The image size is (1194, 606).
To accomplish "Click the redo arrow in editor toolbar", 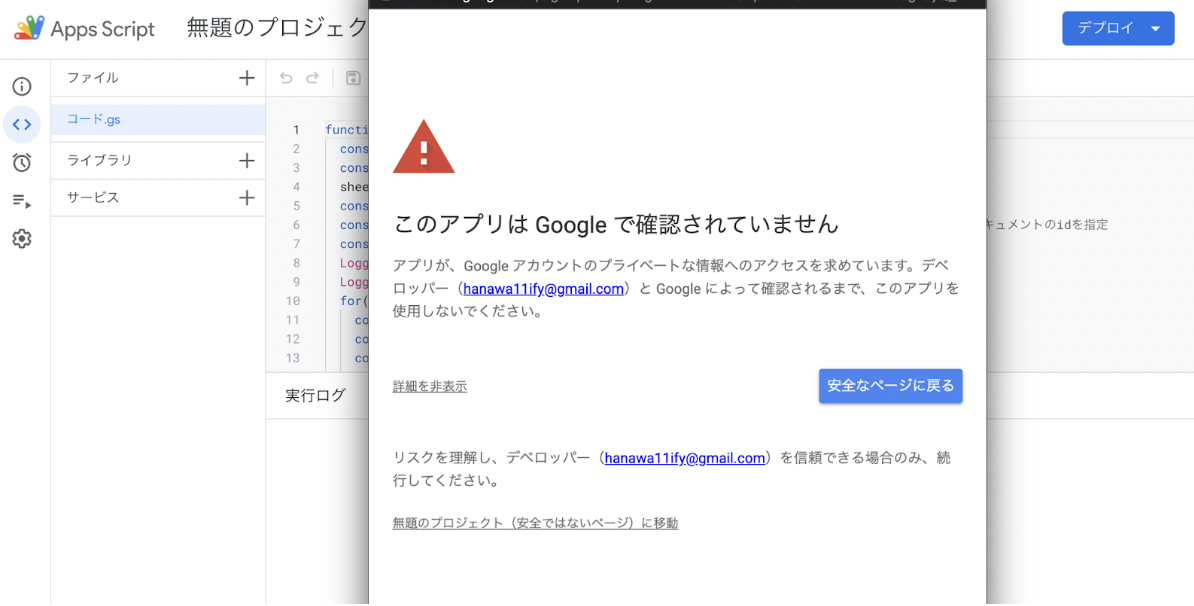I will [x=313, y=78].
